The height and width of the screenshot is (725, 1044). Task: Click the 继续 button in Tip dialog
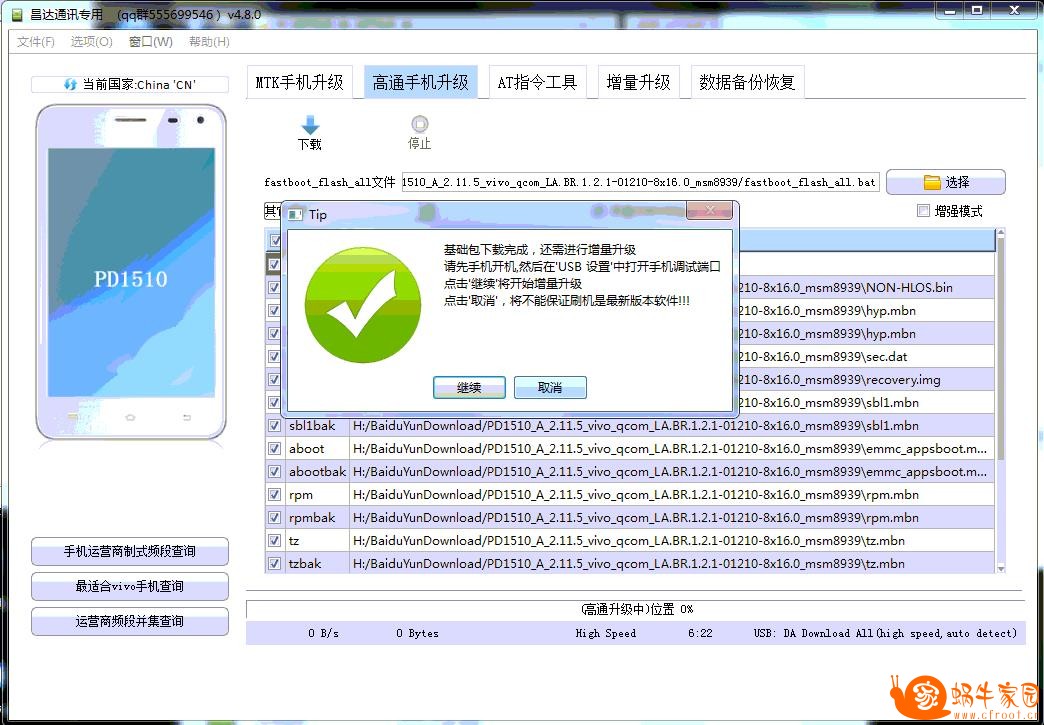pyautogui.click(x=469, y=387)
